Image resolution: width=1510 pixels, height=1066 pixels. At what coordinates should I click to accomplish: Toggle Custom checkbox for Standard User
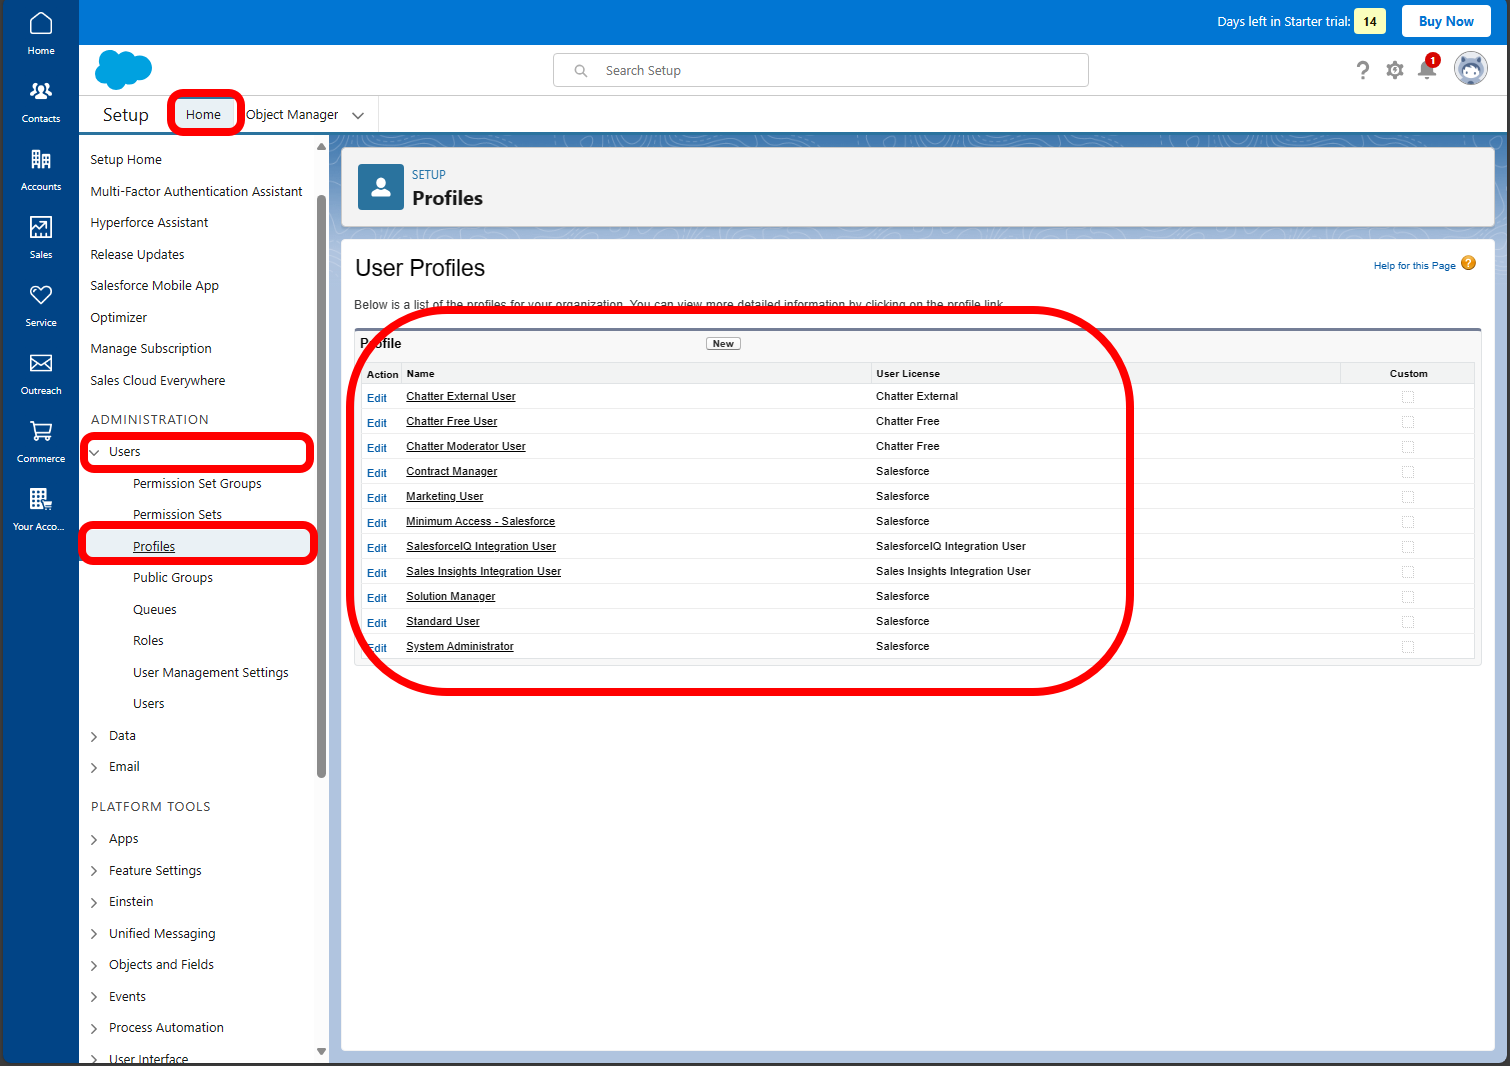point(1408,622)
